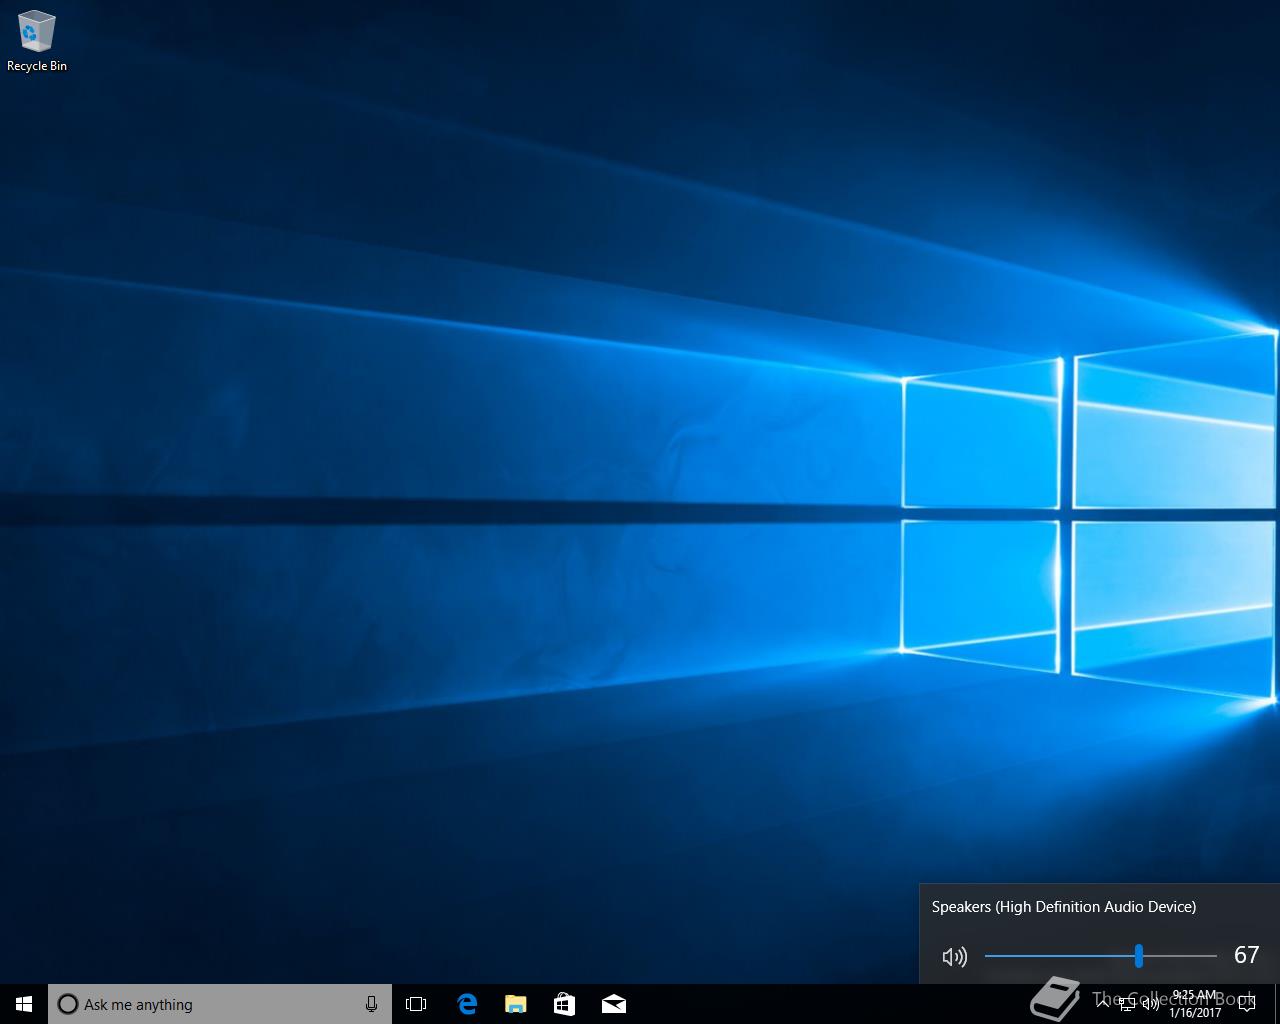The height and width of the screenshot is (1024, 1280).
Task: Close the volume flyout via the tray speaker icon
Action: tap(1151, 1004)
